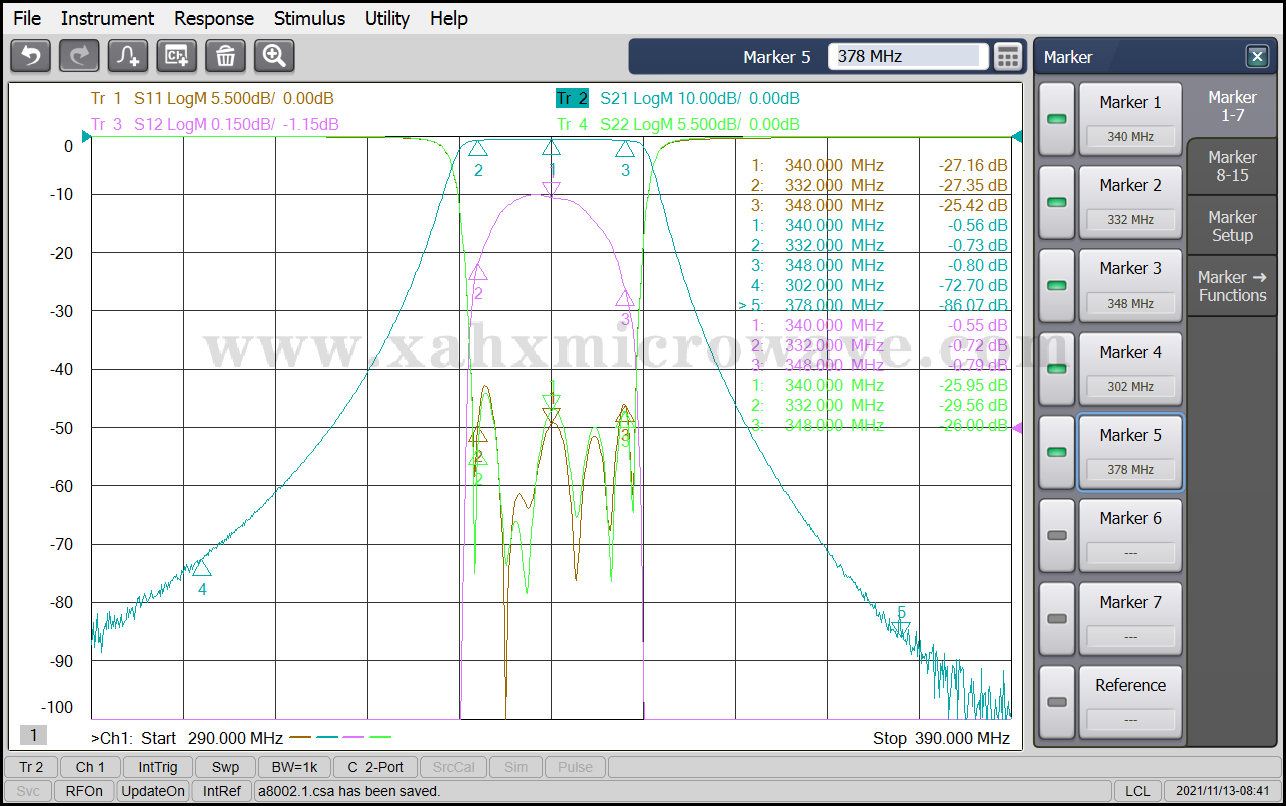
Task: Click Stop 390.000 MHz label
Action: pyautogui.click(x=941, y=738)
